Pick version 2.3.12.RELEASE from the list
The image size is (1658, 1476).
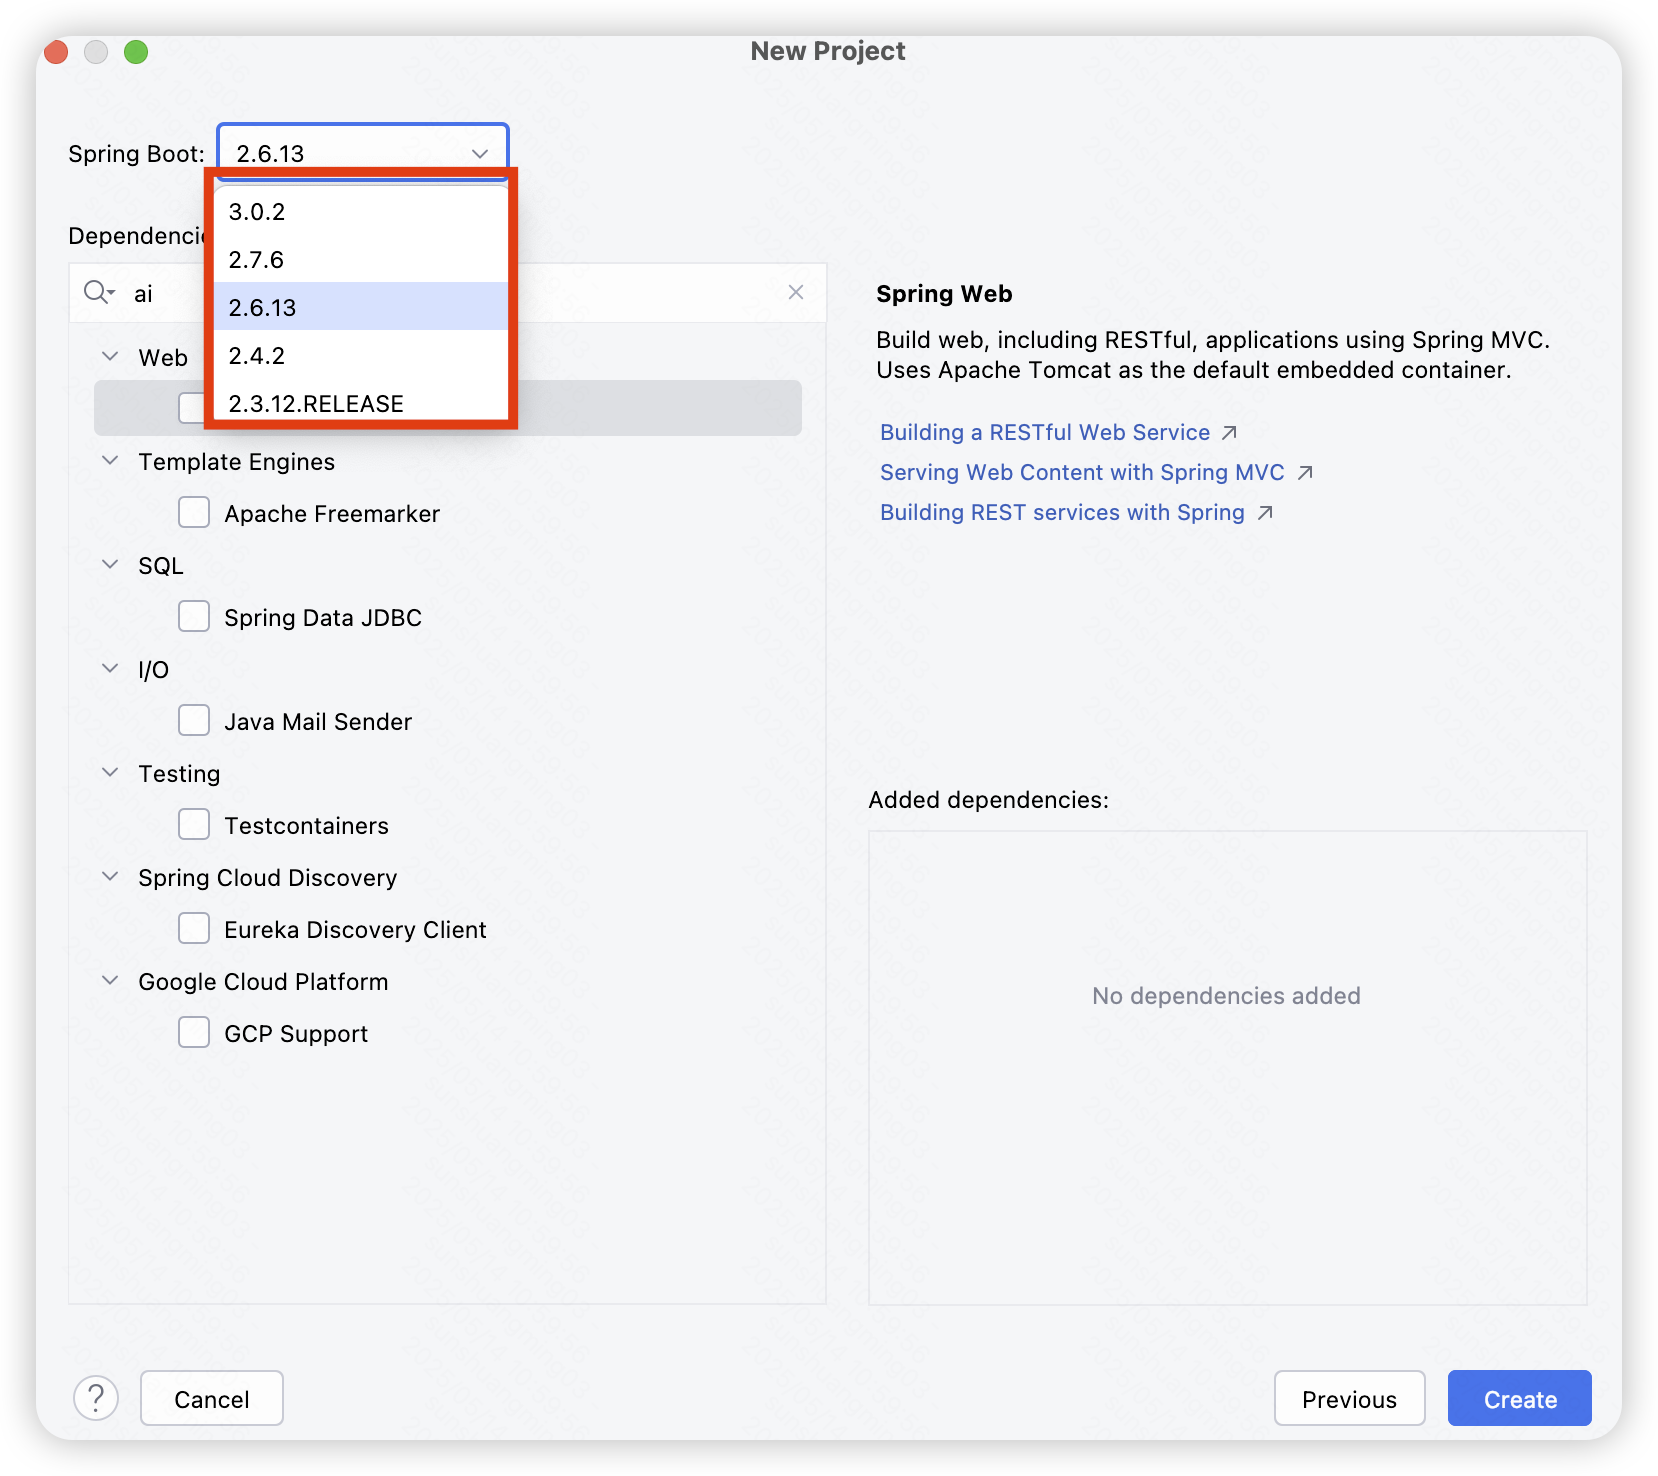pos(361,403)
